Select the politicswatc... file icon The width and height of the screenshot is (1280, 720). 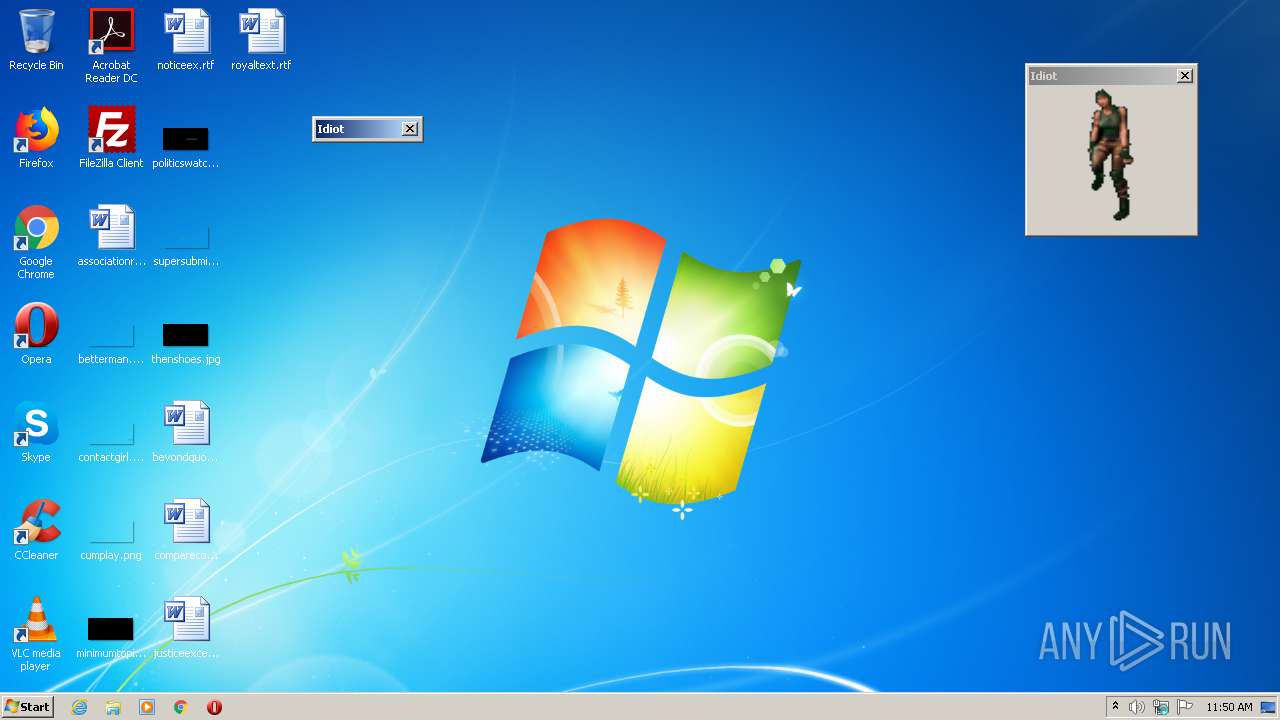[186, 145]
